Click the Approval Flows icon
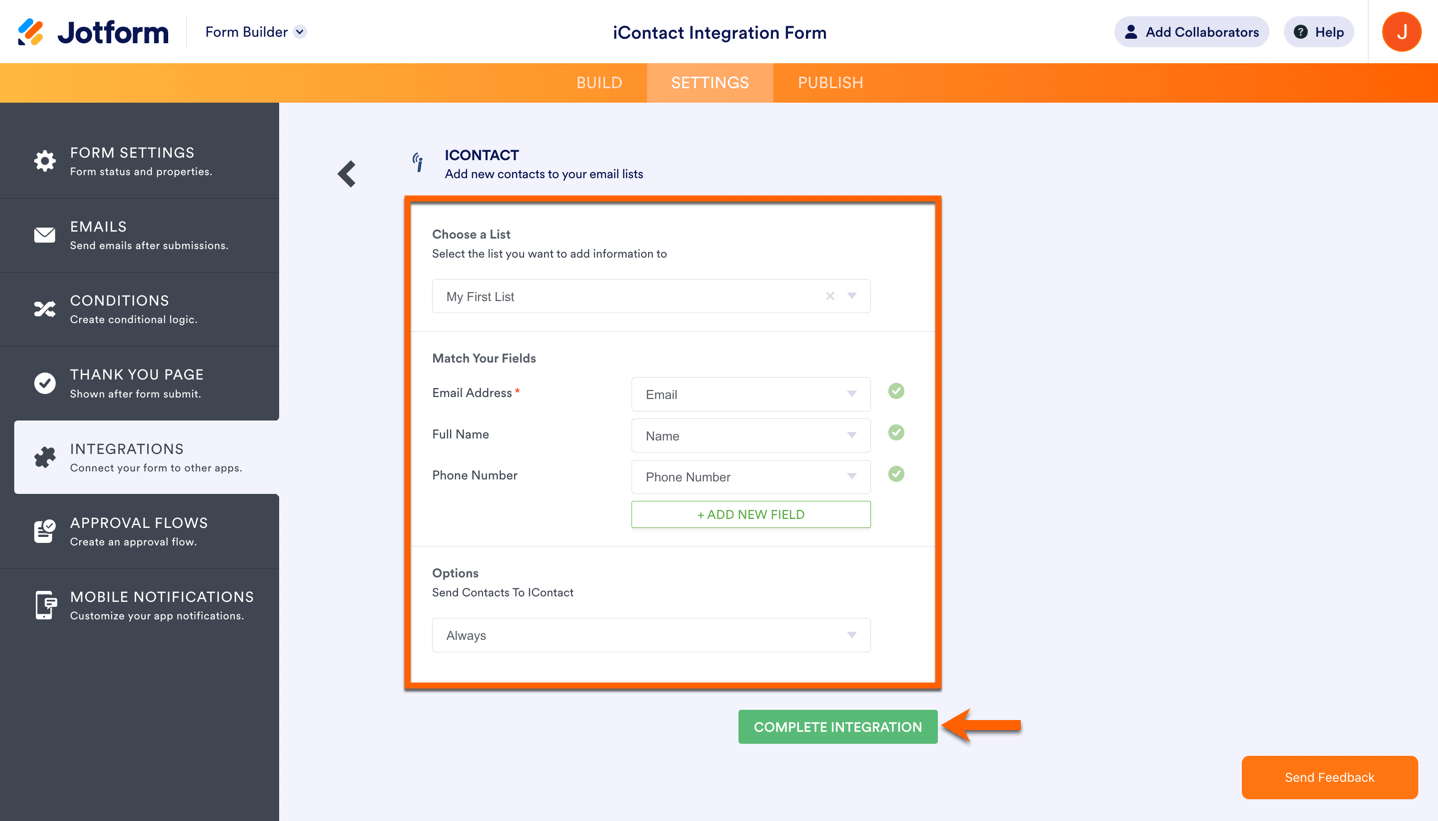 (45, 531)
